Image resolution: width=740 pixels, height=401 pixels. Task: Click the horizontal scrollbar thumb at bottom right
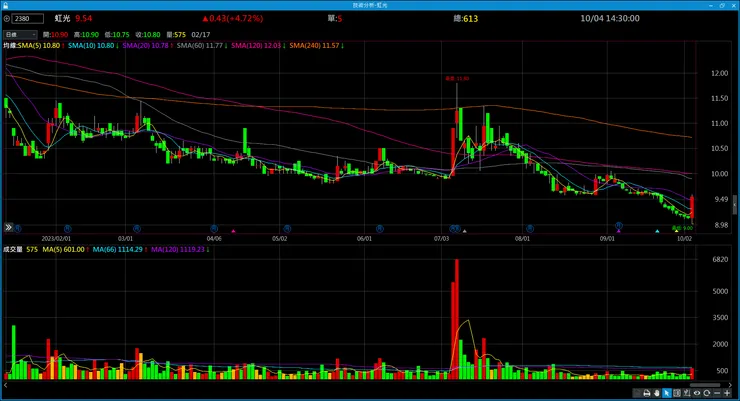coord(705,385)
